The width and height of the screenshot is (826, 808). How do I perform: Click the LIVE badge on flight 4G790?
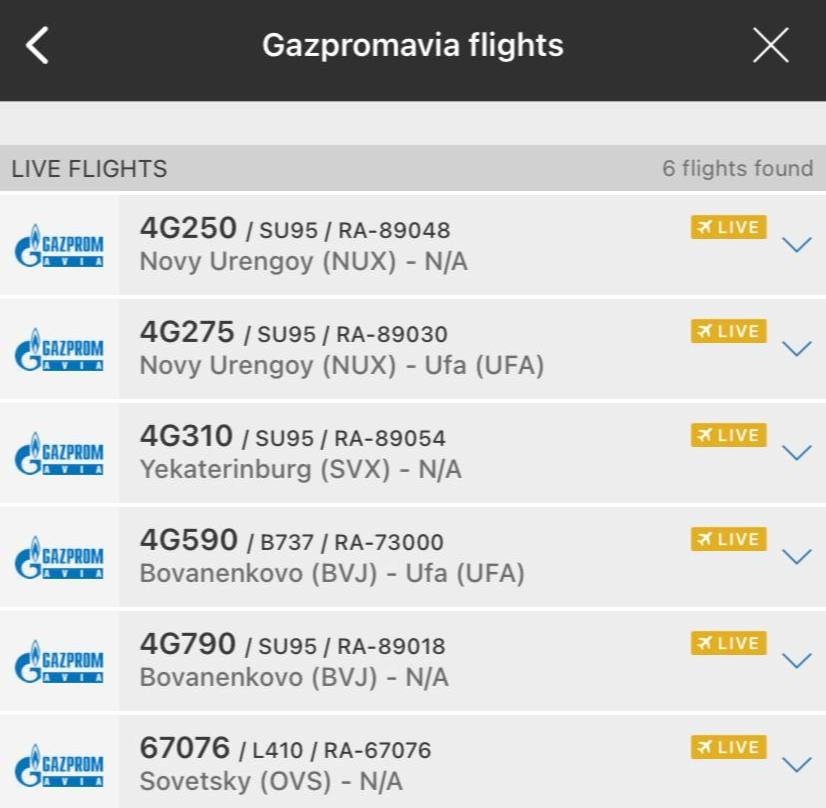click(728, 643)
